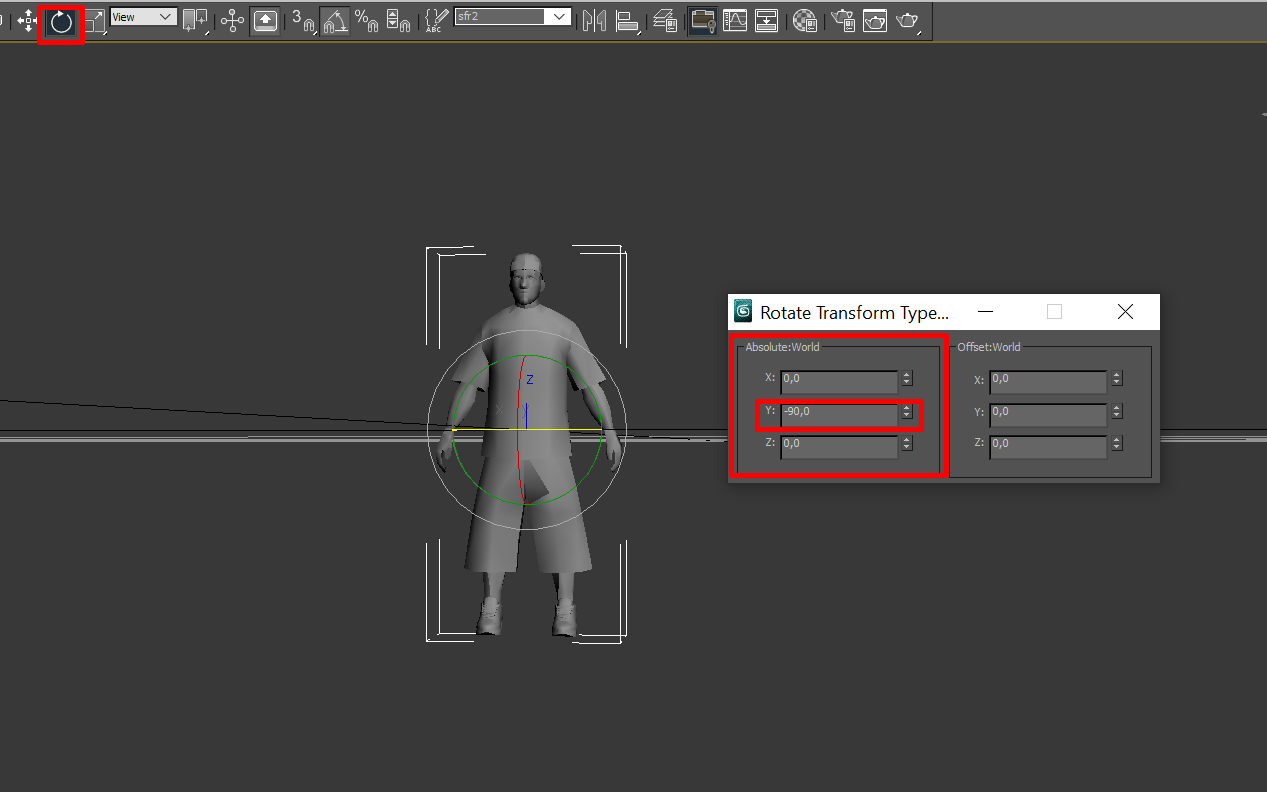1267x792 pixels.
Task: Close the Rotate Transform Type-In dialog
Action: click(1125, 312)
